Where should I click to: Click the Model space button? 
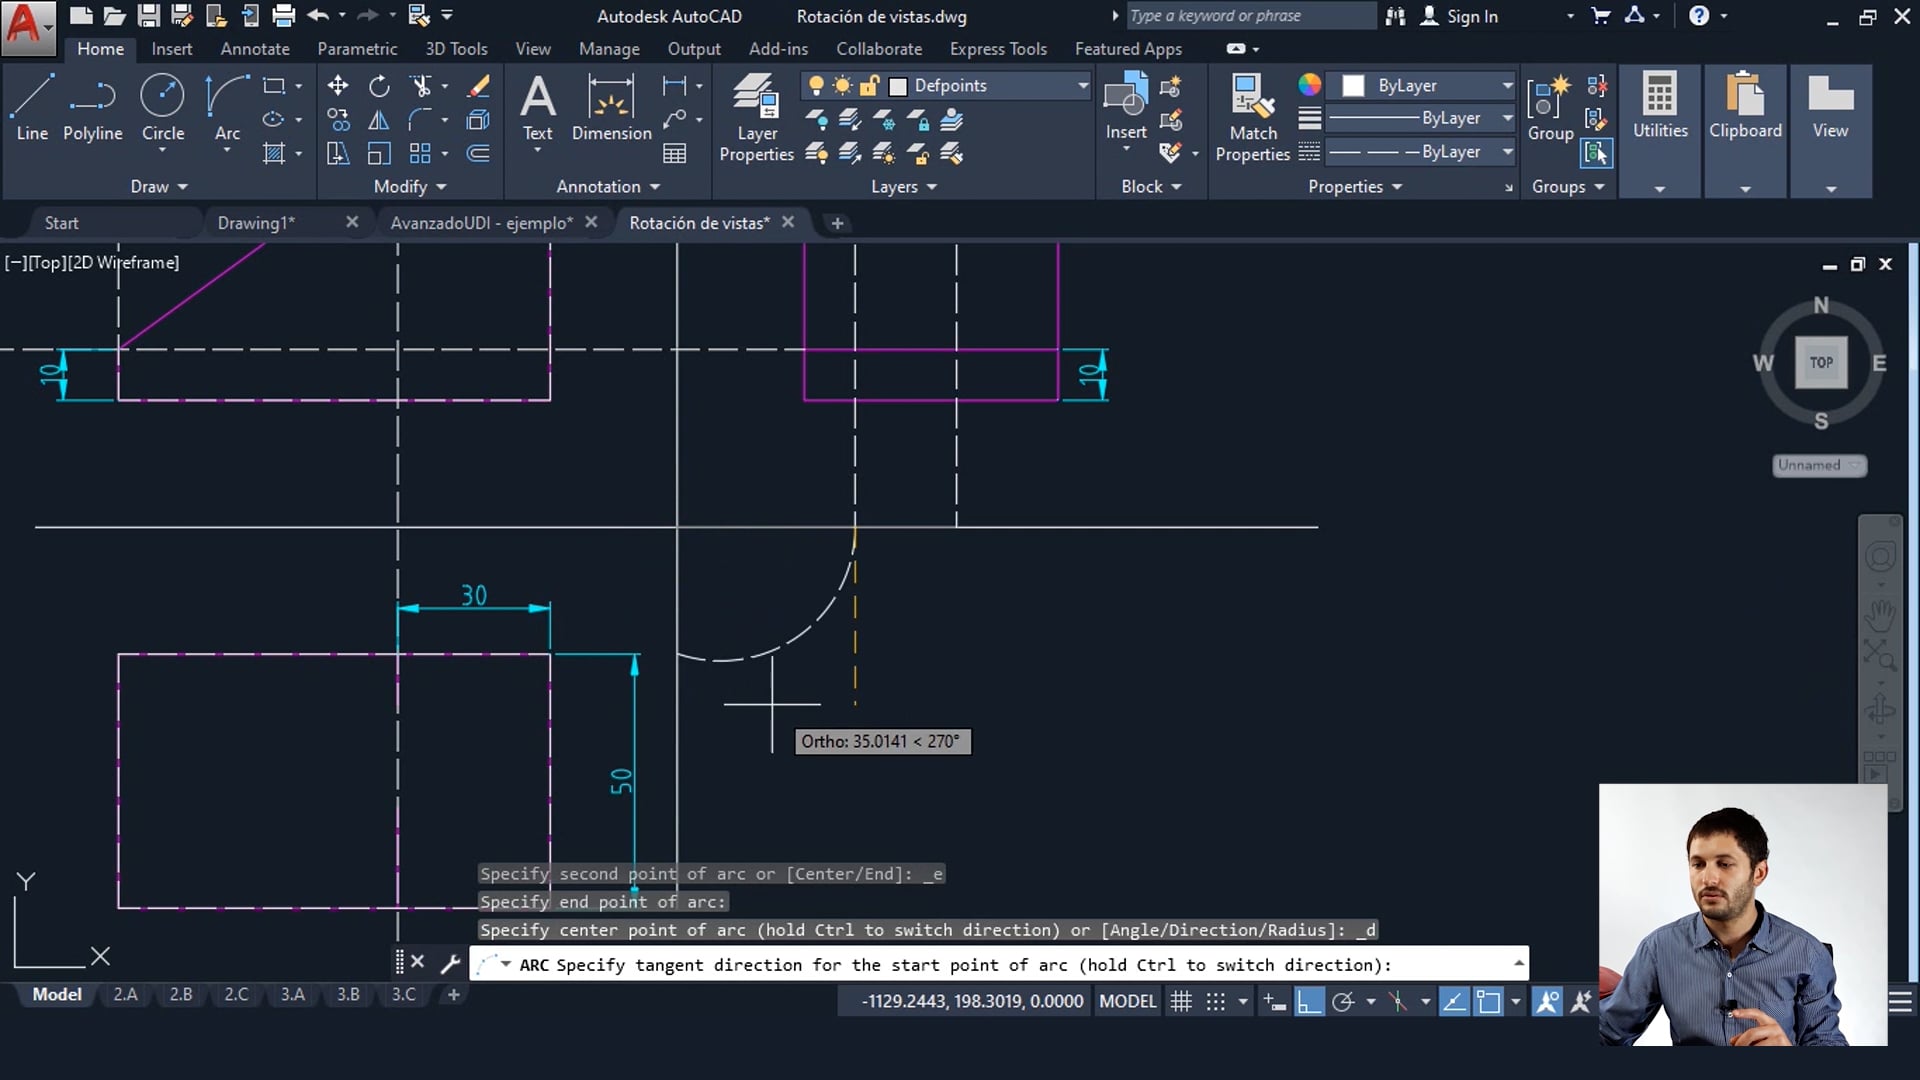[56, 994]
